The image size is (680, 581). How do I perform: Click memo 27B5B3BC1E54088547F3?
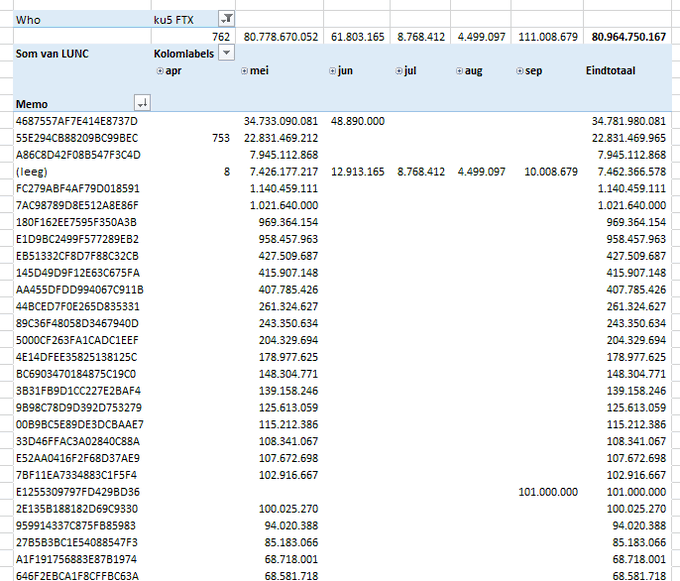click(77, 543)
